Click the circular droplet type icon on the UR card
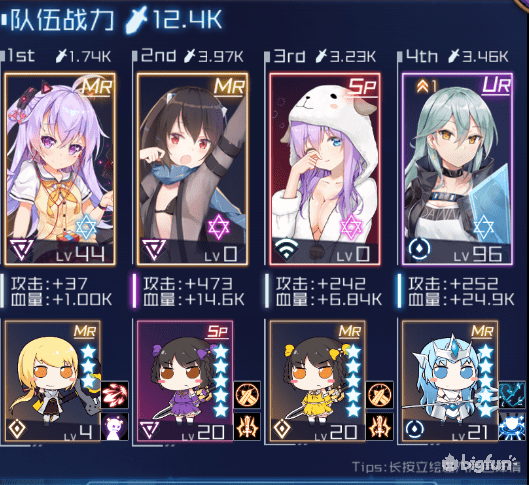The width and height of the screenshot is (529, 485). pos(419,249)
